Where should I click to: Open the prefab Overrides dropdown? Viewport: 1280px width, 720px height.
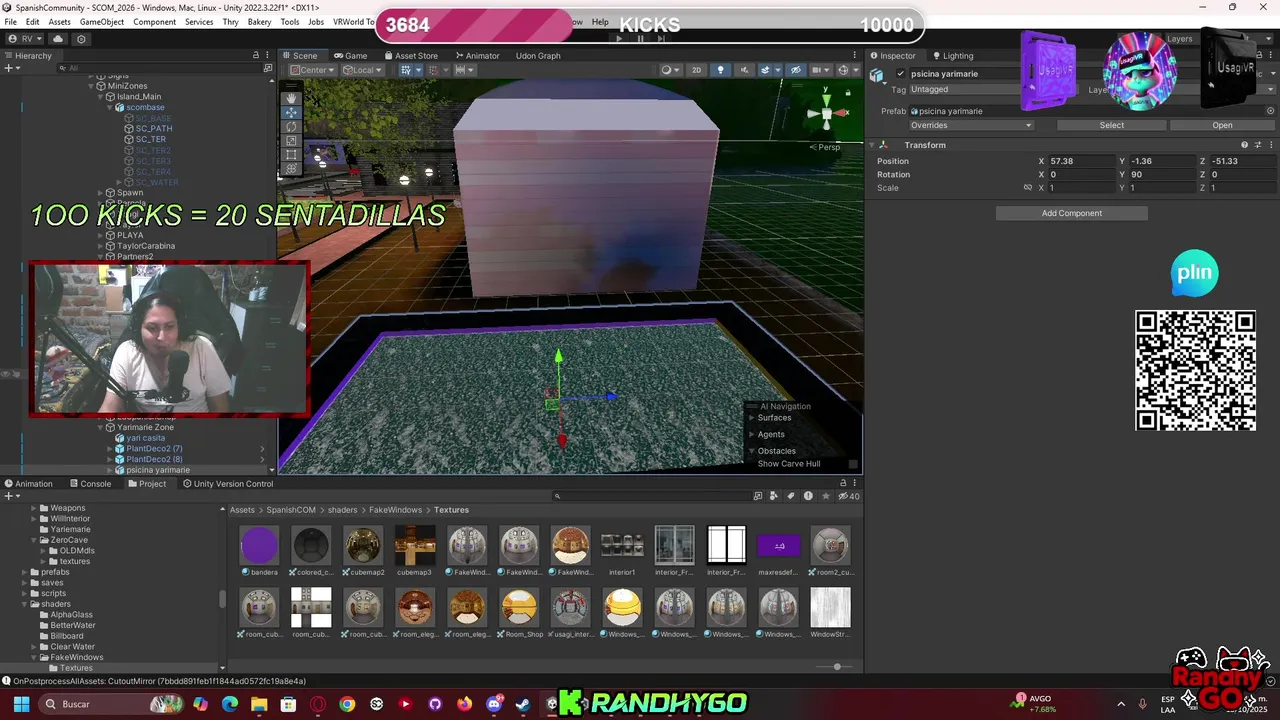pyautogui.click(x=970, y=125)
